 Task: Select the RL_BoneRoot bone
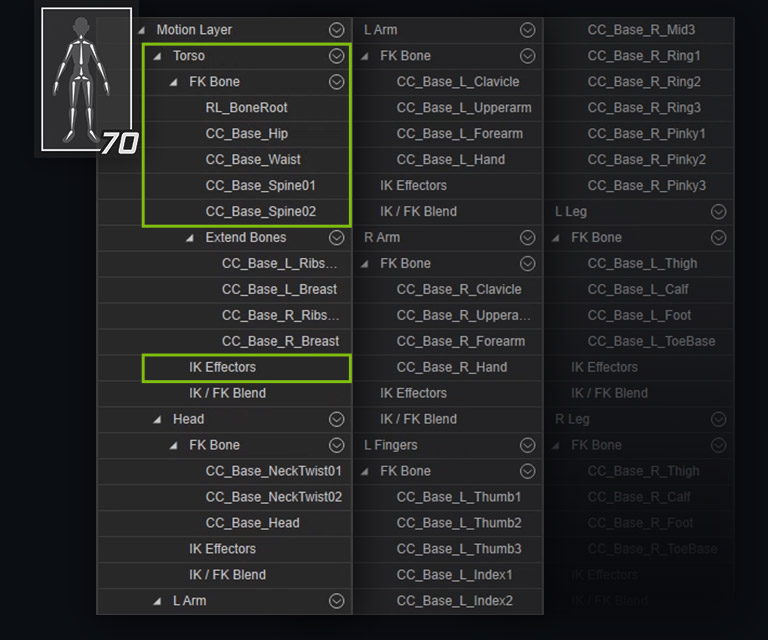click(246, 108)
